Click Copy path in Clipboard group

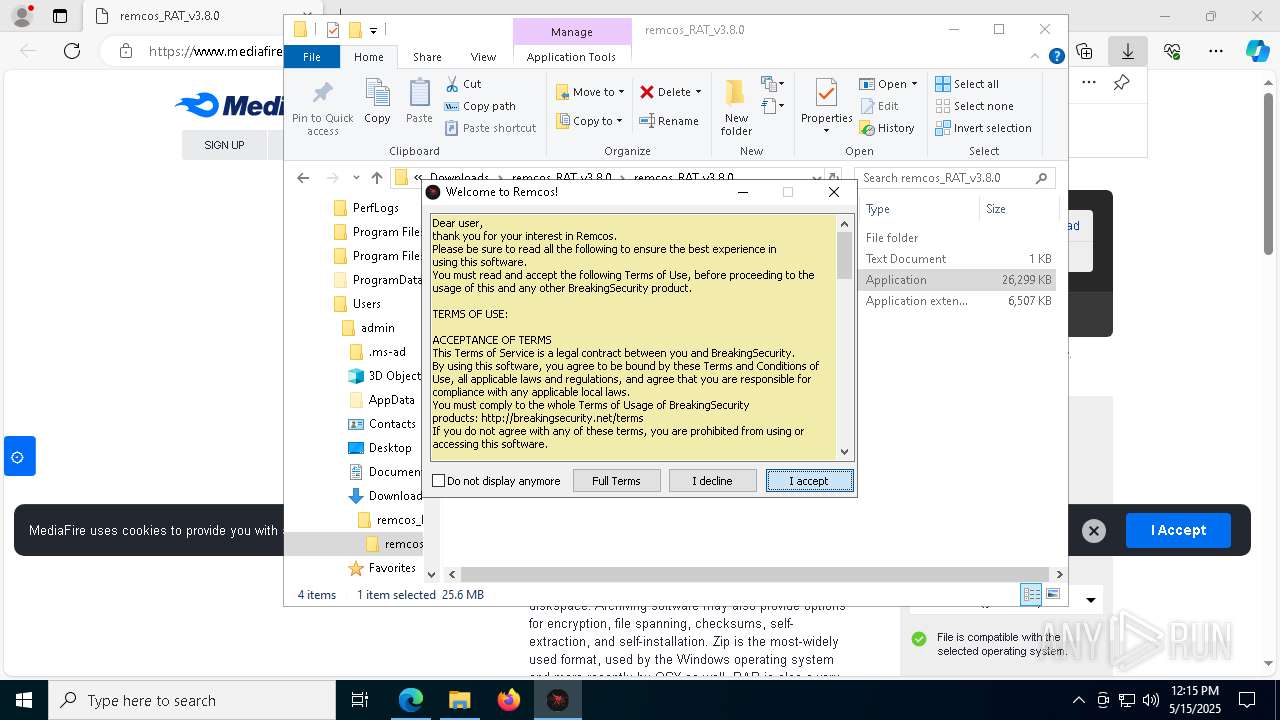coord(480,106)
